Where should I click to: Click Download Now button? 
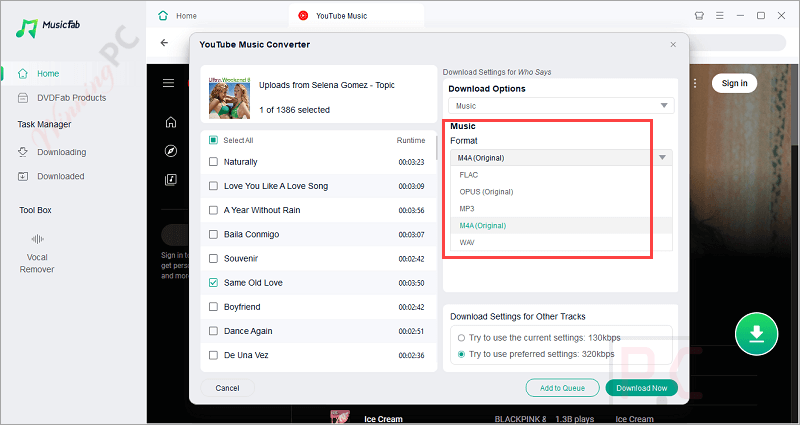[x=641, y=388]
